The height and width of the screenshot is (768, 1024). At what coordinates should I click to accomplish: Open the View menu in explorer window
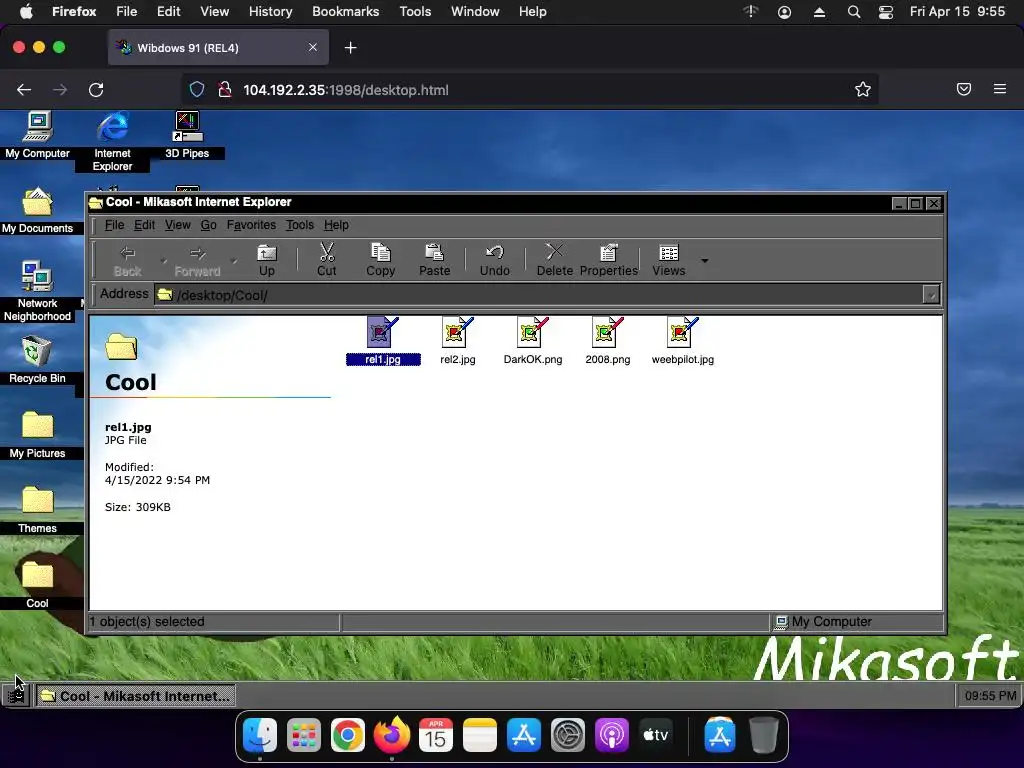[x=178, y=225]
